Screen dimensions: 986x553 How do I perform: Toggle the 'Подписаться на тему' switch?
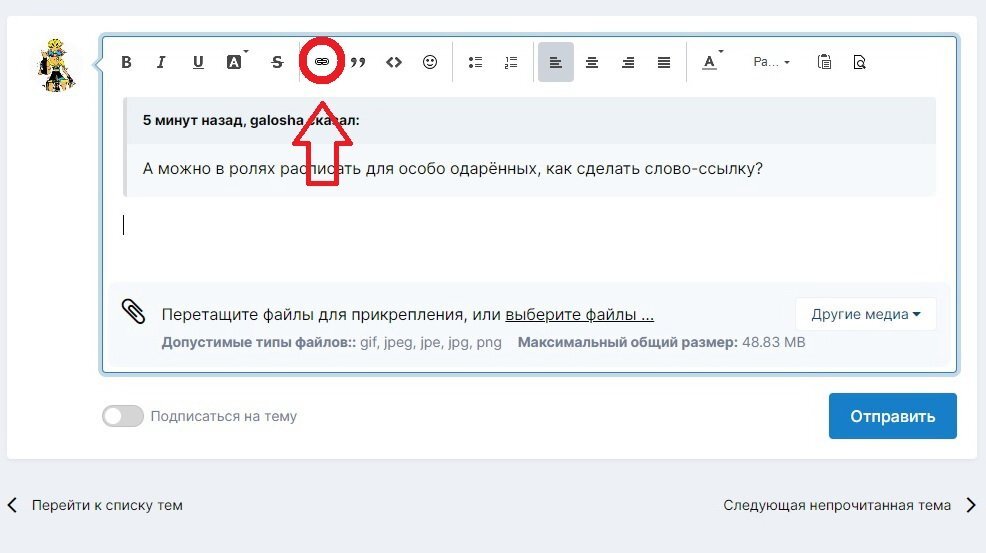click(x=123, y=416)
